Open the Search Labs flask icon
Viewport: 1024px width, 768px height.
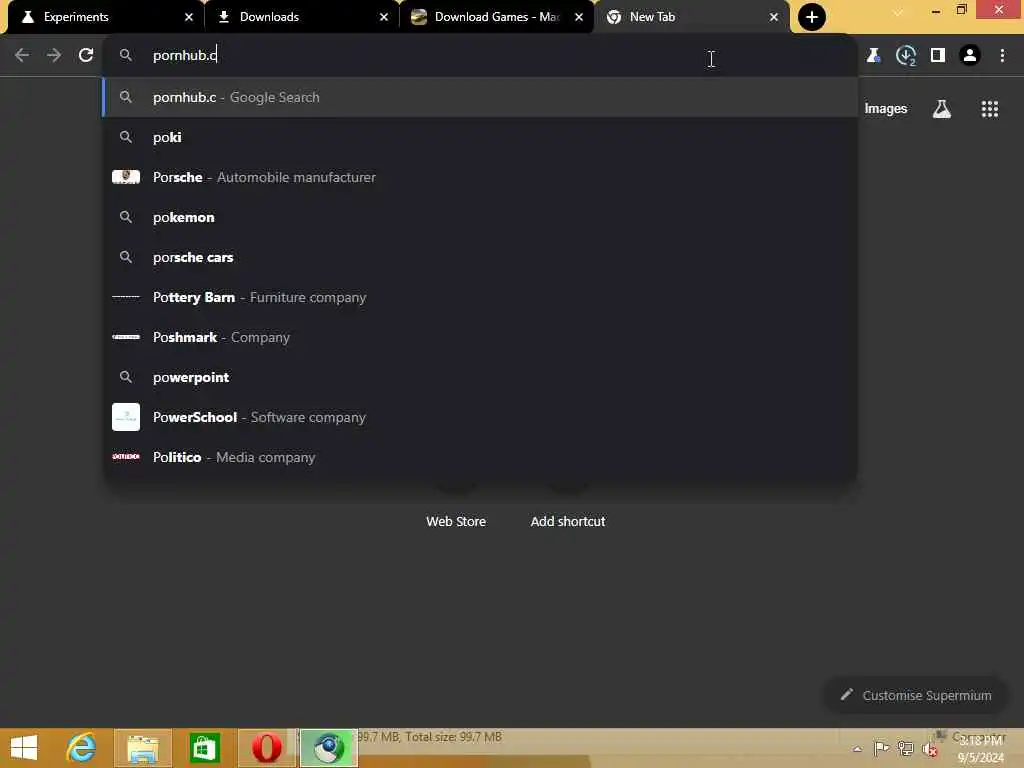pos(941,108)
